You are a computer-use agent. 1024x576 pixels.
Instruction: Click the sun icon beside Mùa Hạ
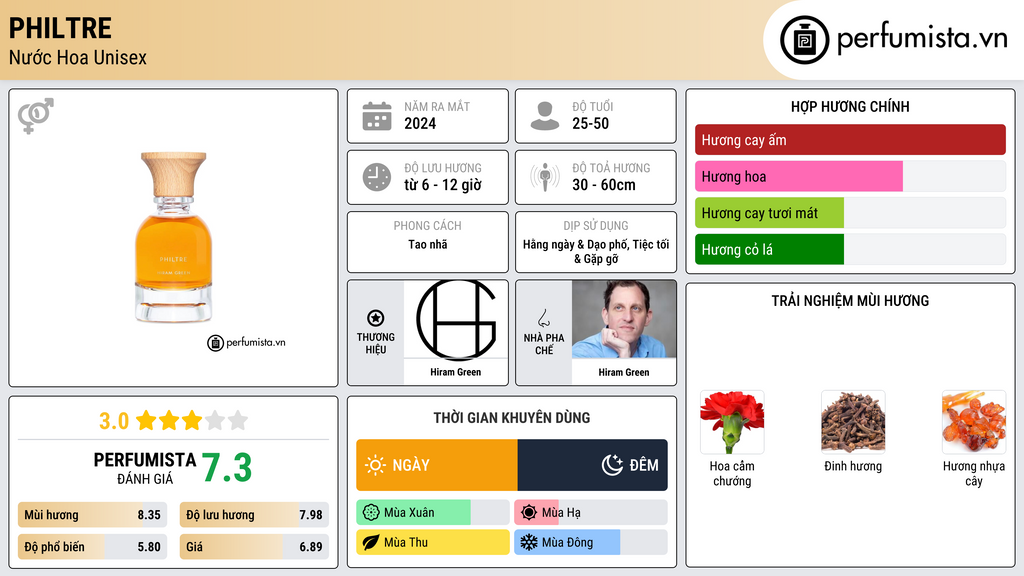[529, 513]
